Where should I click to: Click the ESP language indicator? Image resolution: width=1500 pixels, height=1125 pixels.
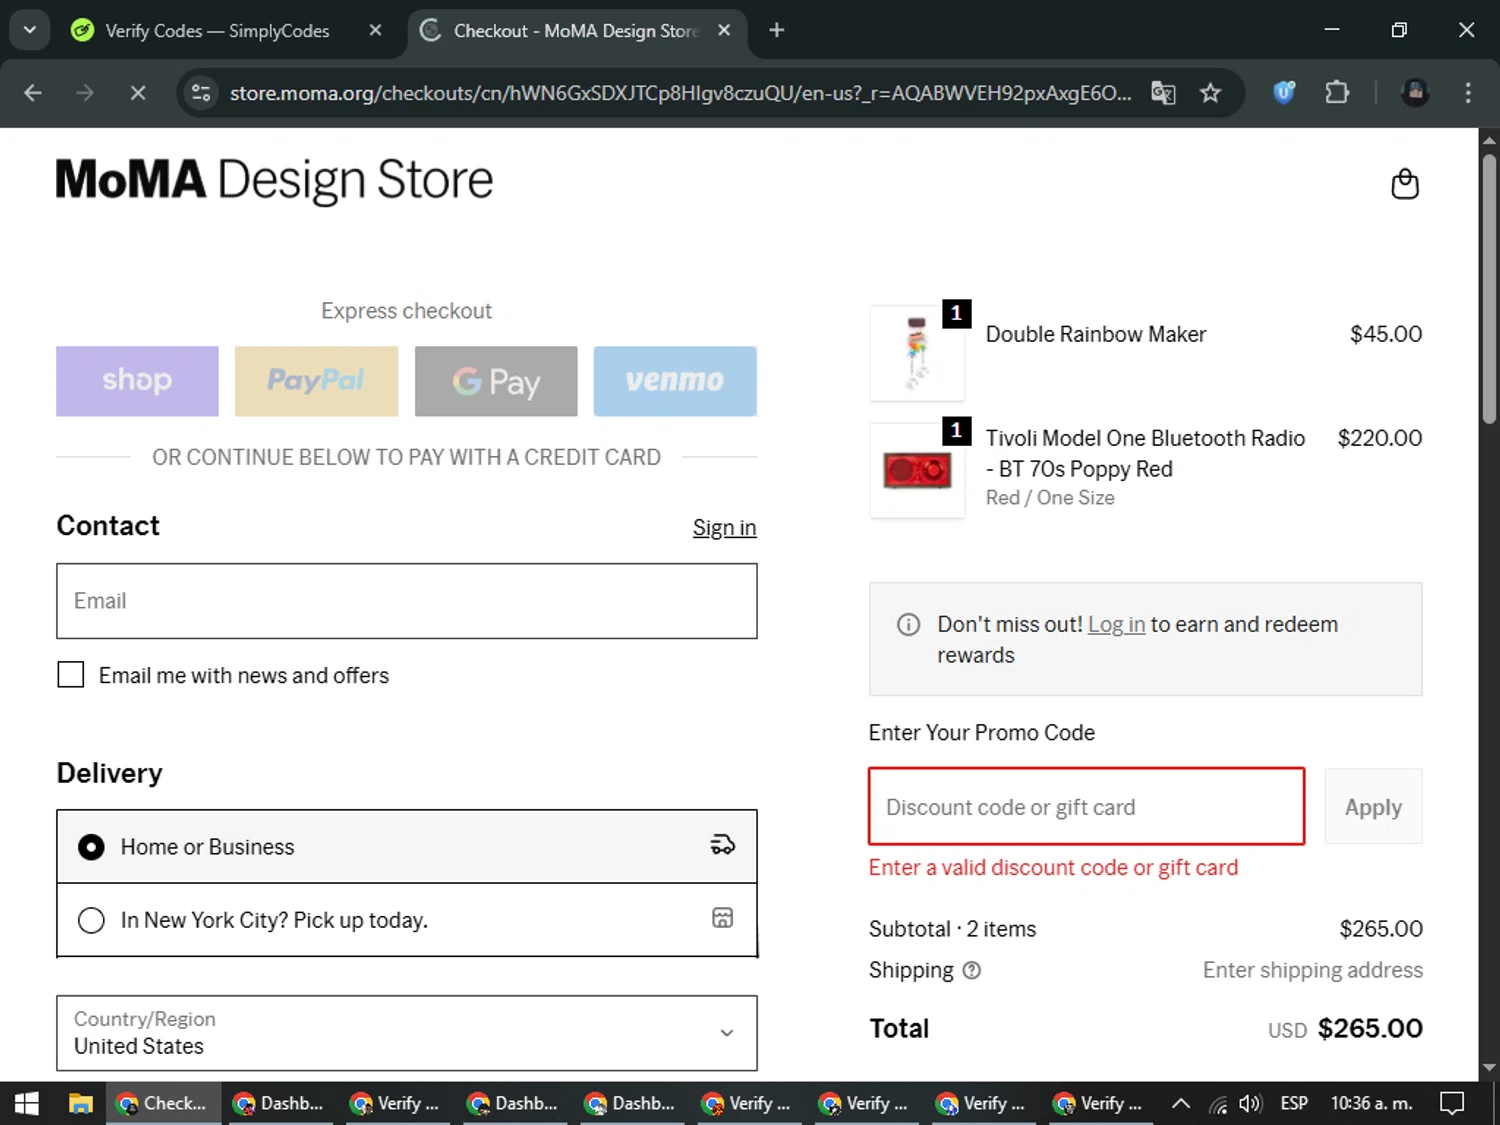[x=1294, y=1104]
